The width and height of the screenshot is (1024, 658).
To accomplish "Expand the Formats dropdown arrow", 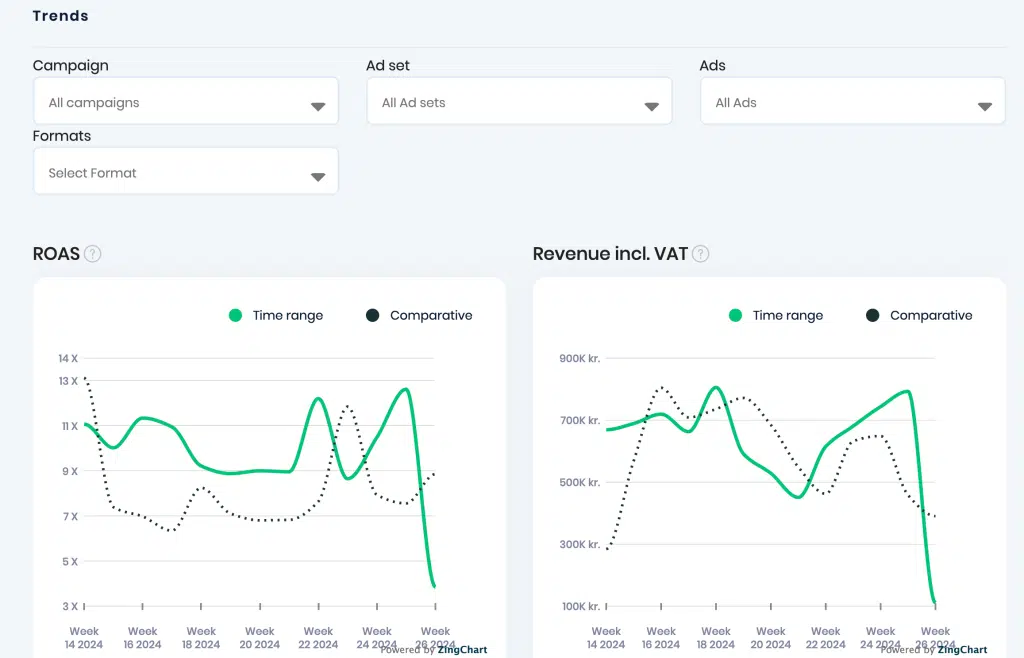I will 318,177.
